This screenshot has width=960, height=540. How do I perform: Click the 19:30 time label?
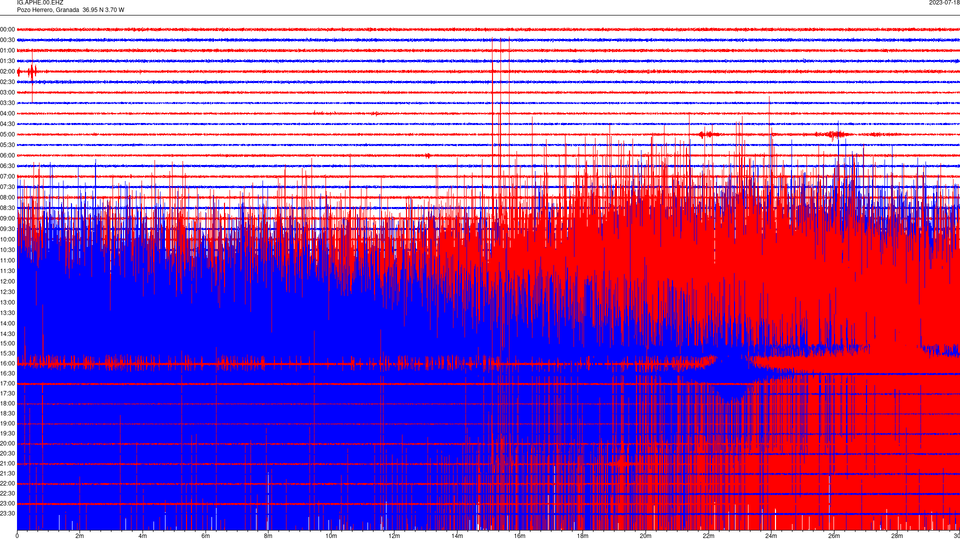pyautogui.click(x=7, y=433)
